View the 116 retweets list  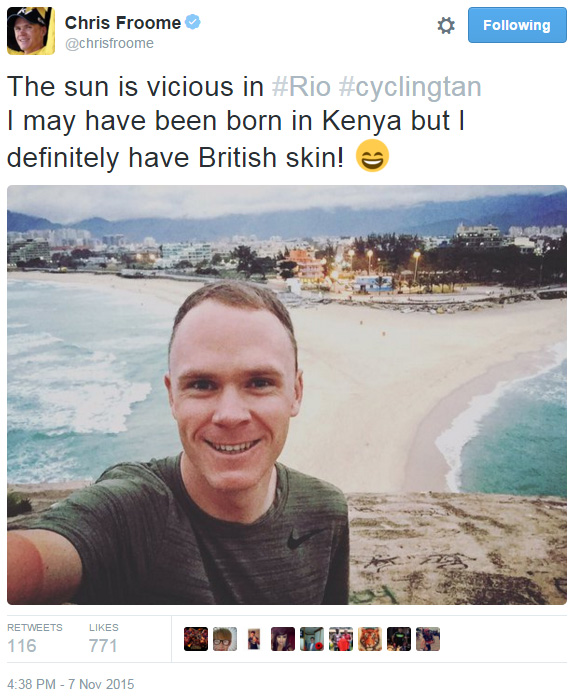pyautogui.click(x=35, y=638)
